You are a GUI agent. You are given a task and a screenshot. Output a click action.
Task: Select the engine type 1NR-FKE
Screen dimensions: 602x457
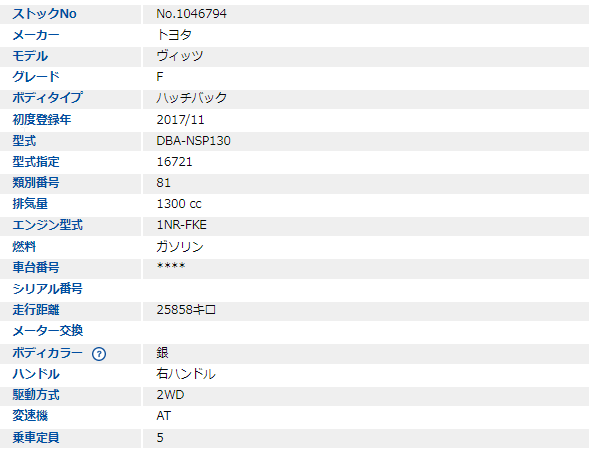182,225
